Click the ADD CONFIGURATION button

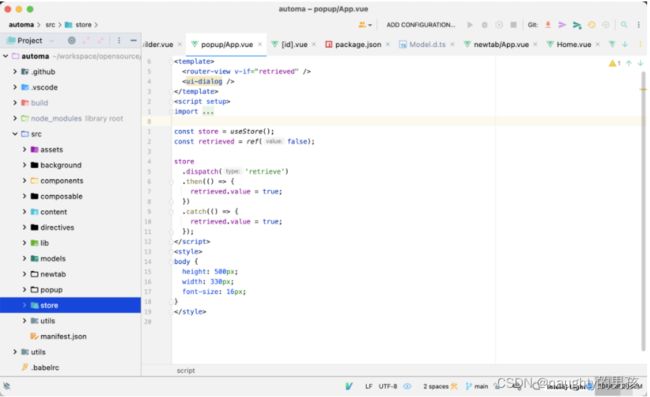pos(421,25)
